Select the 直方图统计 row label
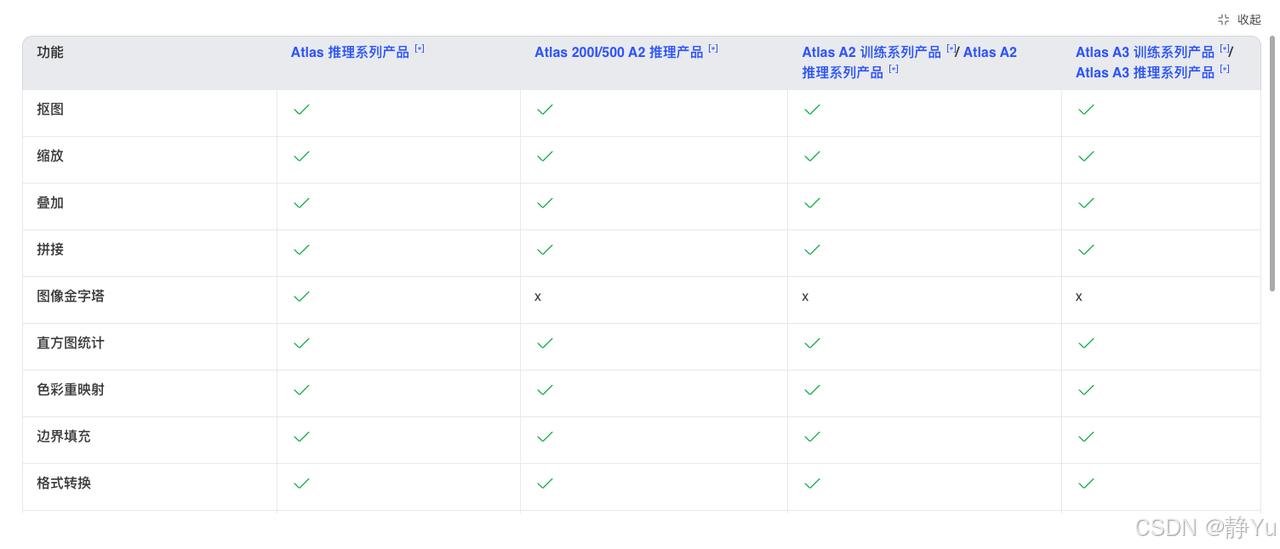Screen dimensions: 1280x549 pyautogui.click(x=71, y=343)
